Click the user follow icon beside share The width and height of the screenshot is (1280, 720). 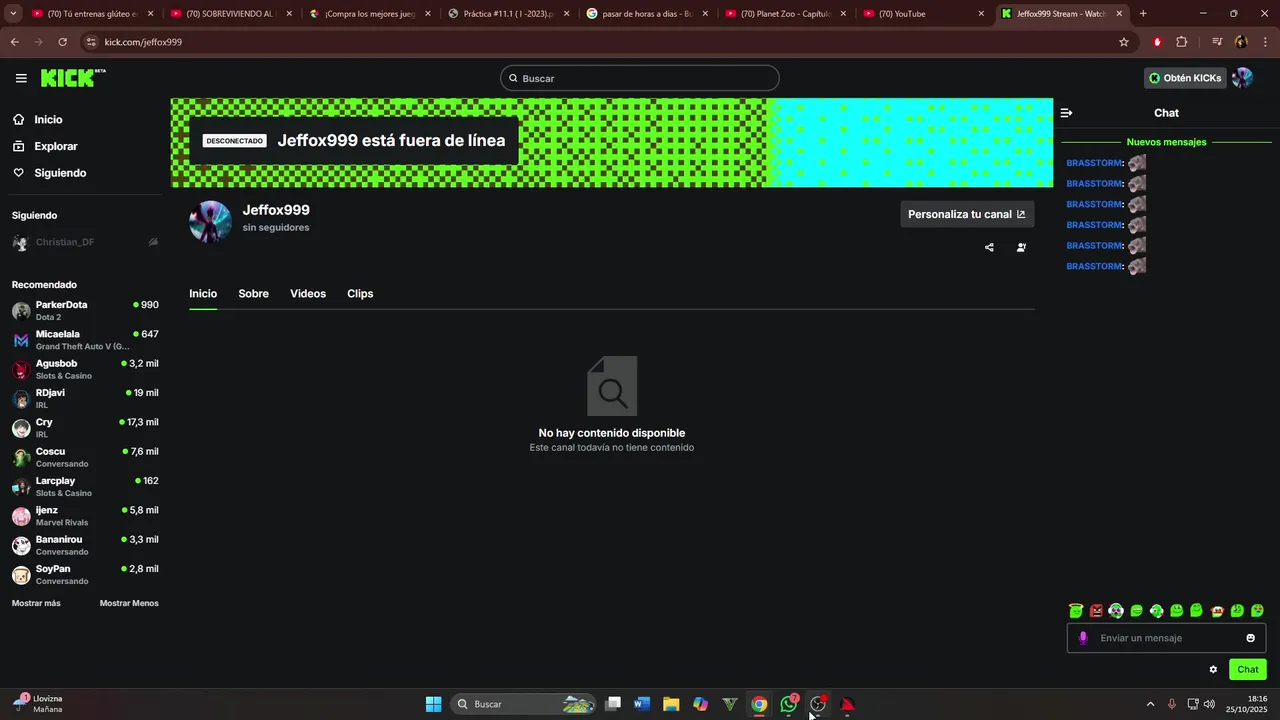[x=1021, y=247]
